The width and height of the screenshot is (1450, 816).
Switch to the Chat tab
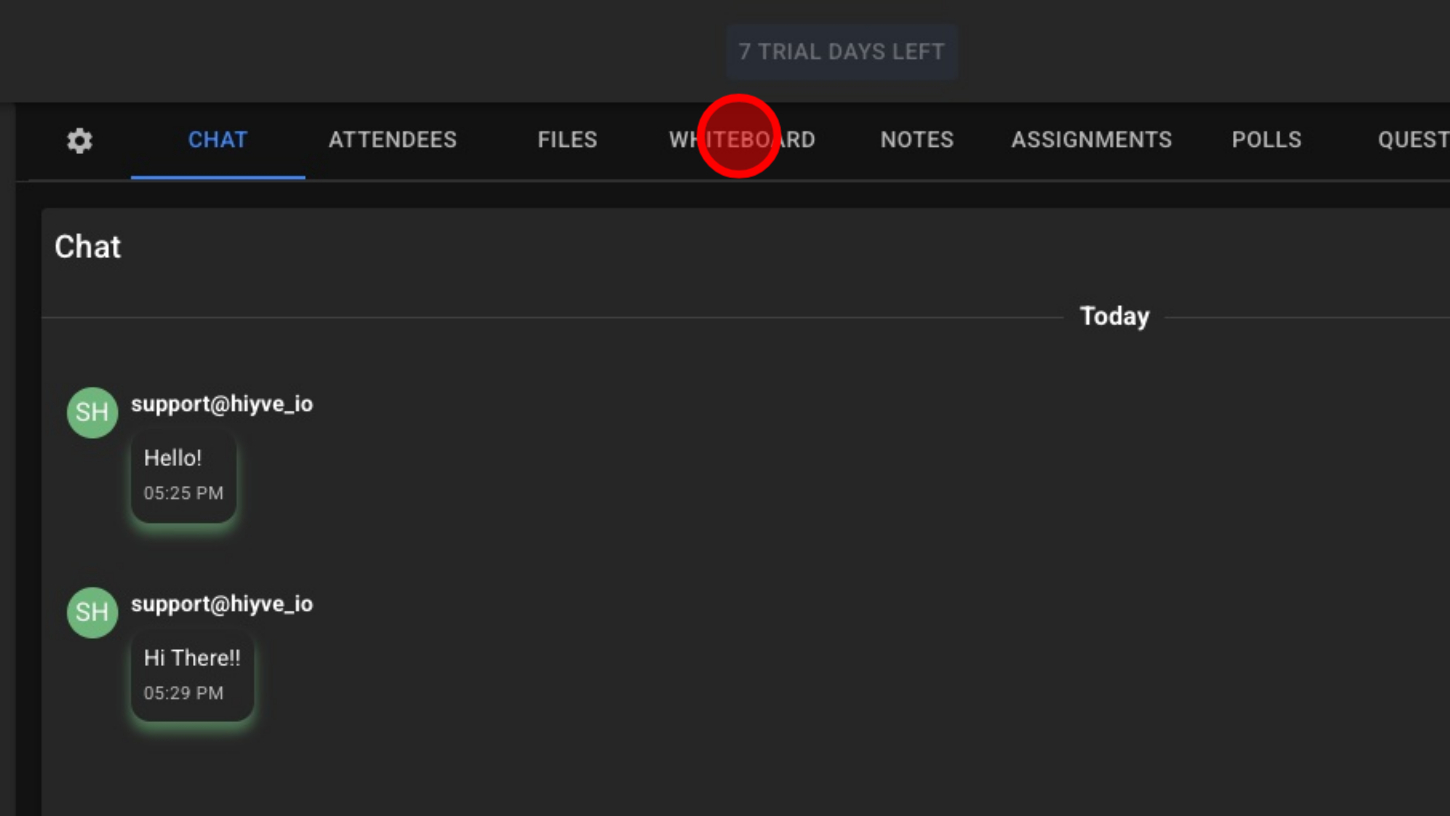[x=218, y=140]
